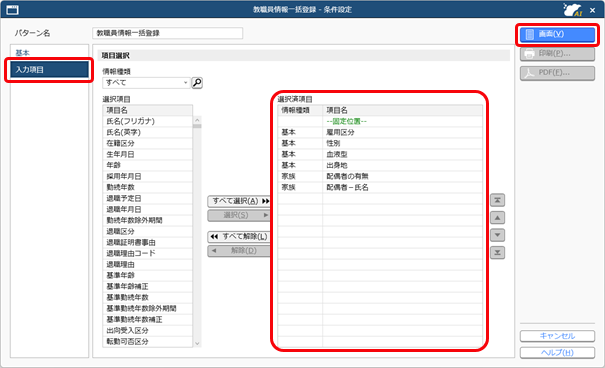This screenshot has height=368, width=605.
Task: Select 勤続年数除外期間 in the item list
Action: (x=147, y=220)
